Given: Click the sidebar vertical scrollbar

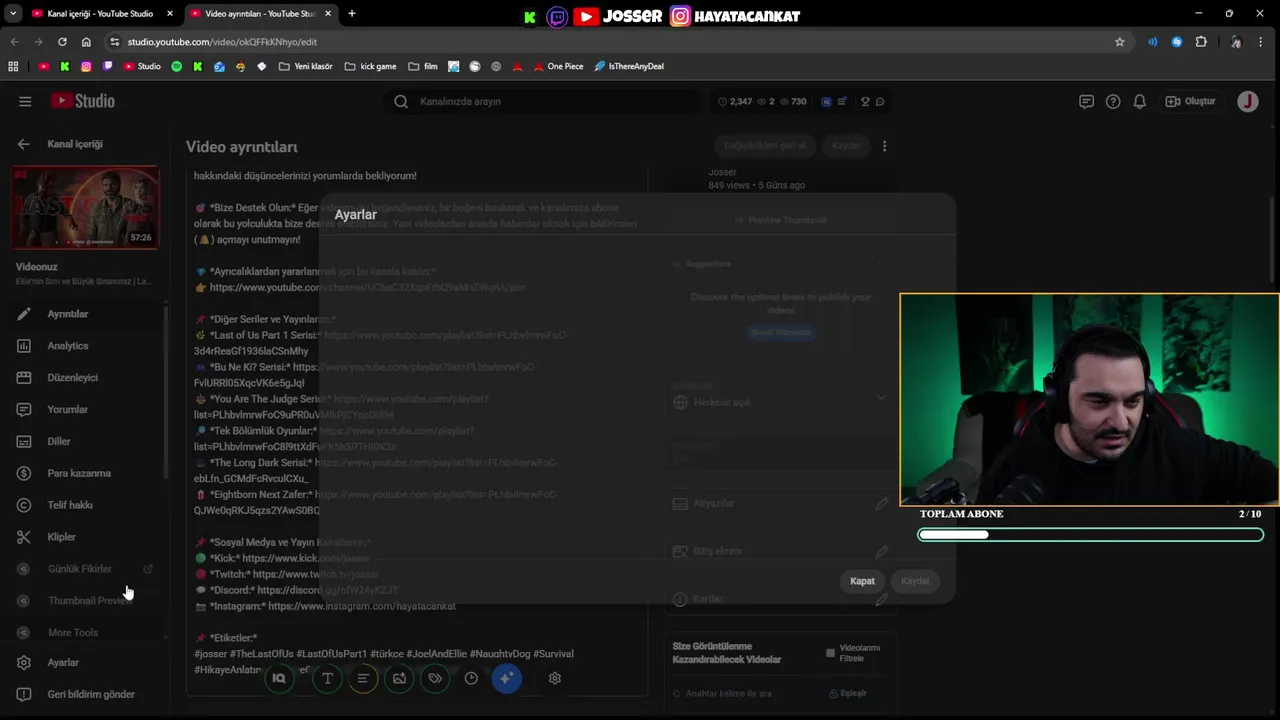Looking at the screenshot, I should pos(166,390).
